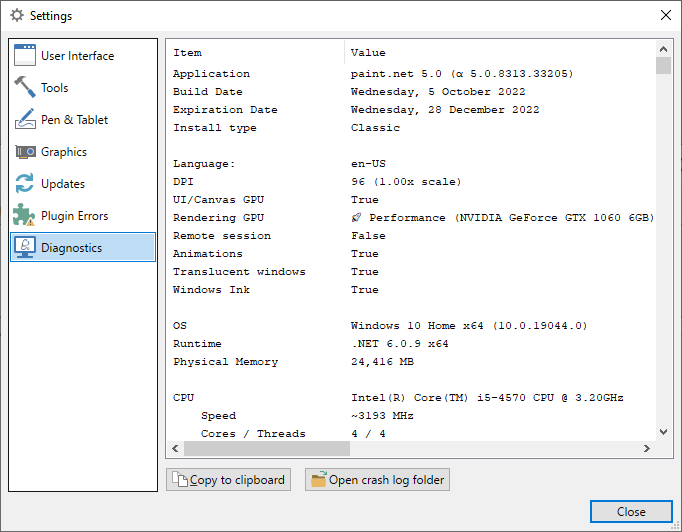Click the 'Animations' label
This screenshot has height=532, width=682.
pos(208,254)
